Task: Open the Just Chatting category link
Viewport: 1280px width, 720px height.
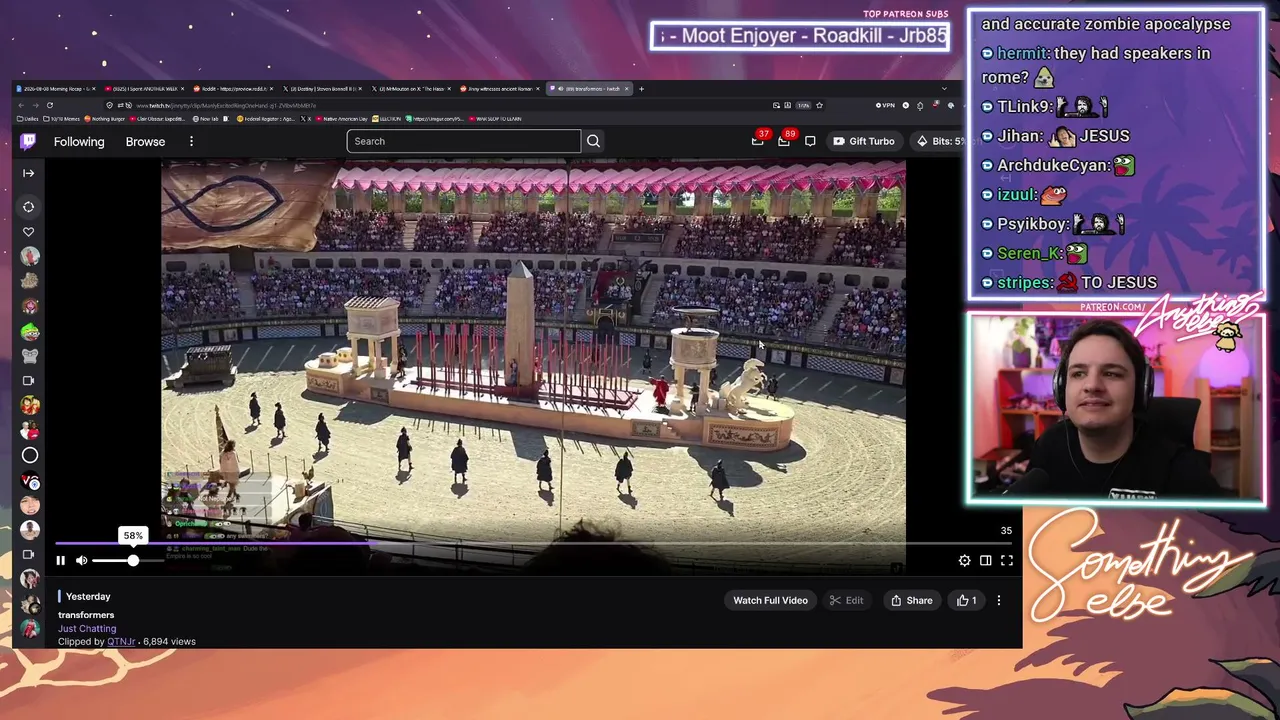Action: [87, 628]
